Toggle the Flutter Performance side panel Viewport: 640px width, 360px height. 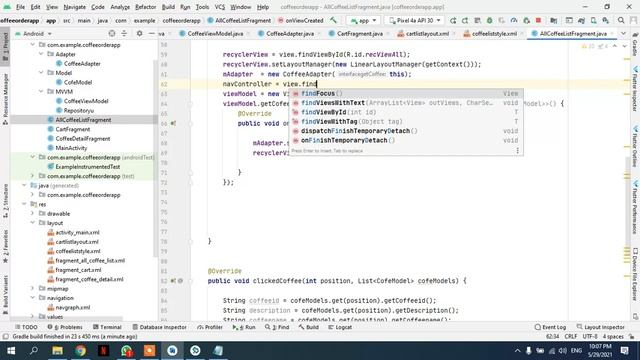[x=635, y=208]
